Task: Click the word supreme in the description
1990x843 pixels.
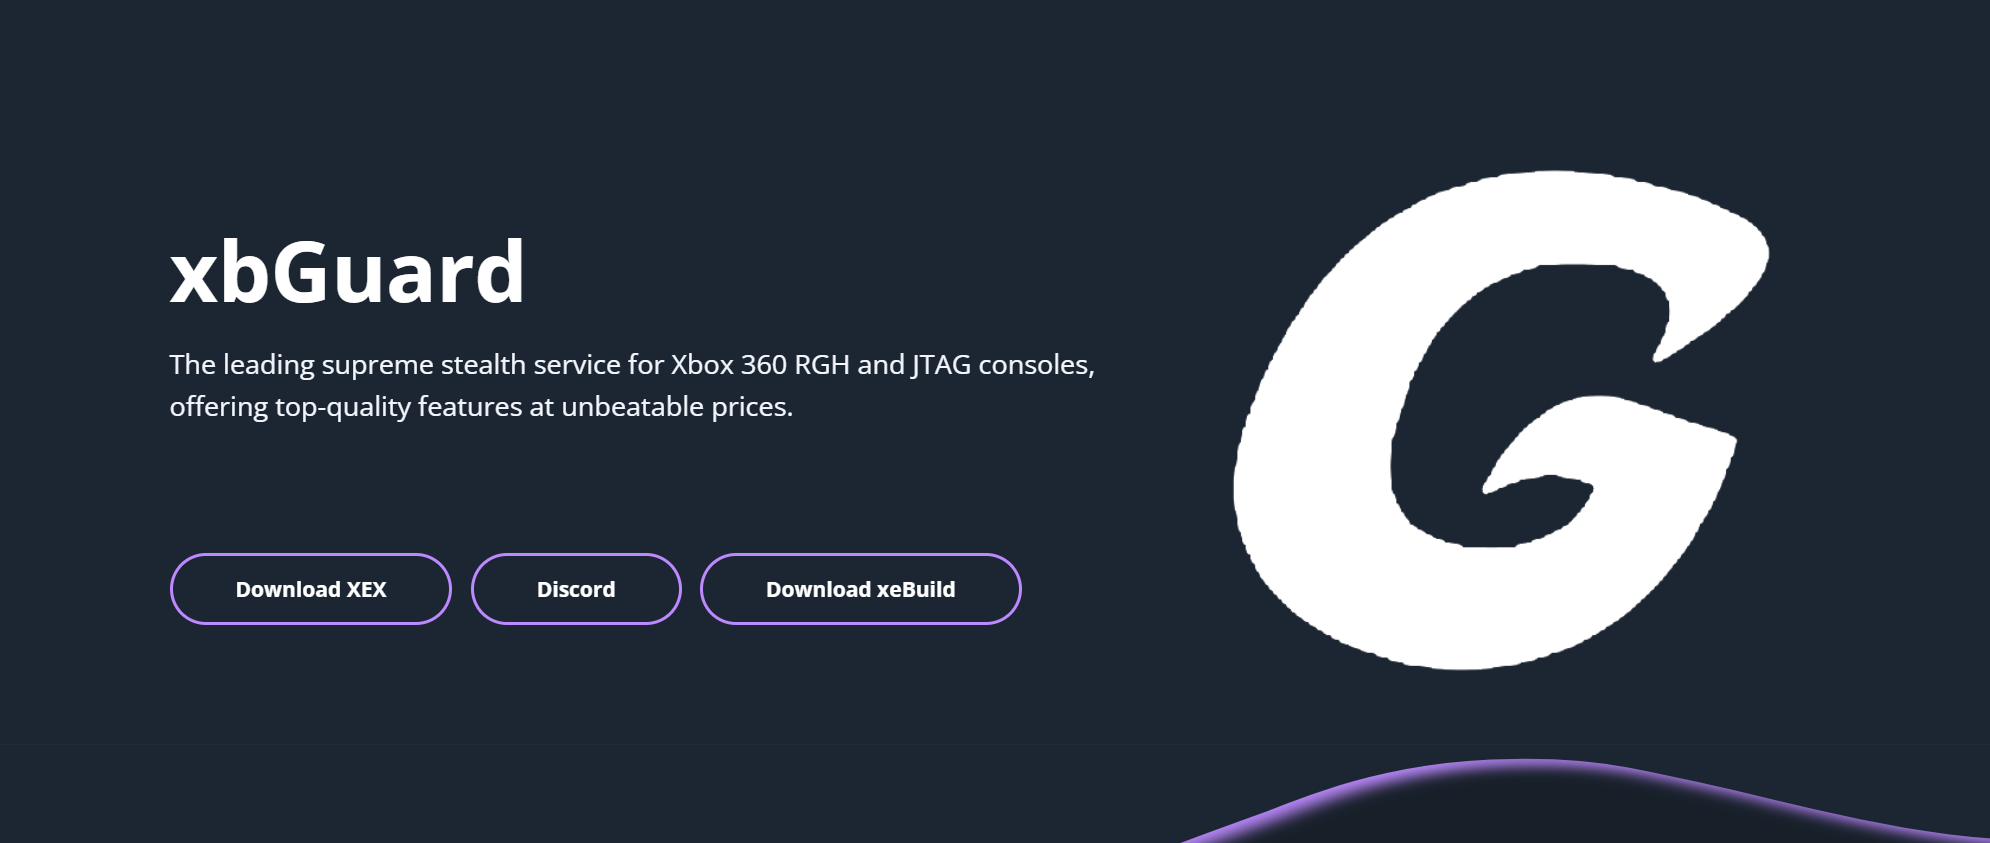Action: pos(377,365)
